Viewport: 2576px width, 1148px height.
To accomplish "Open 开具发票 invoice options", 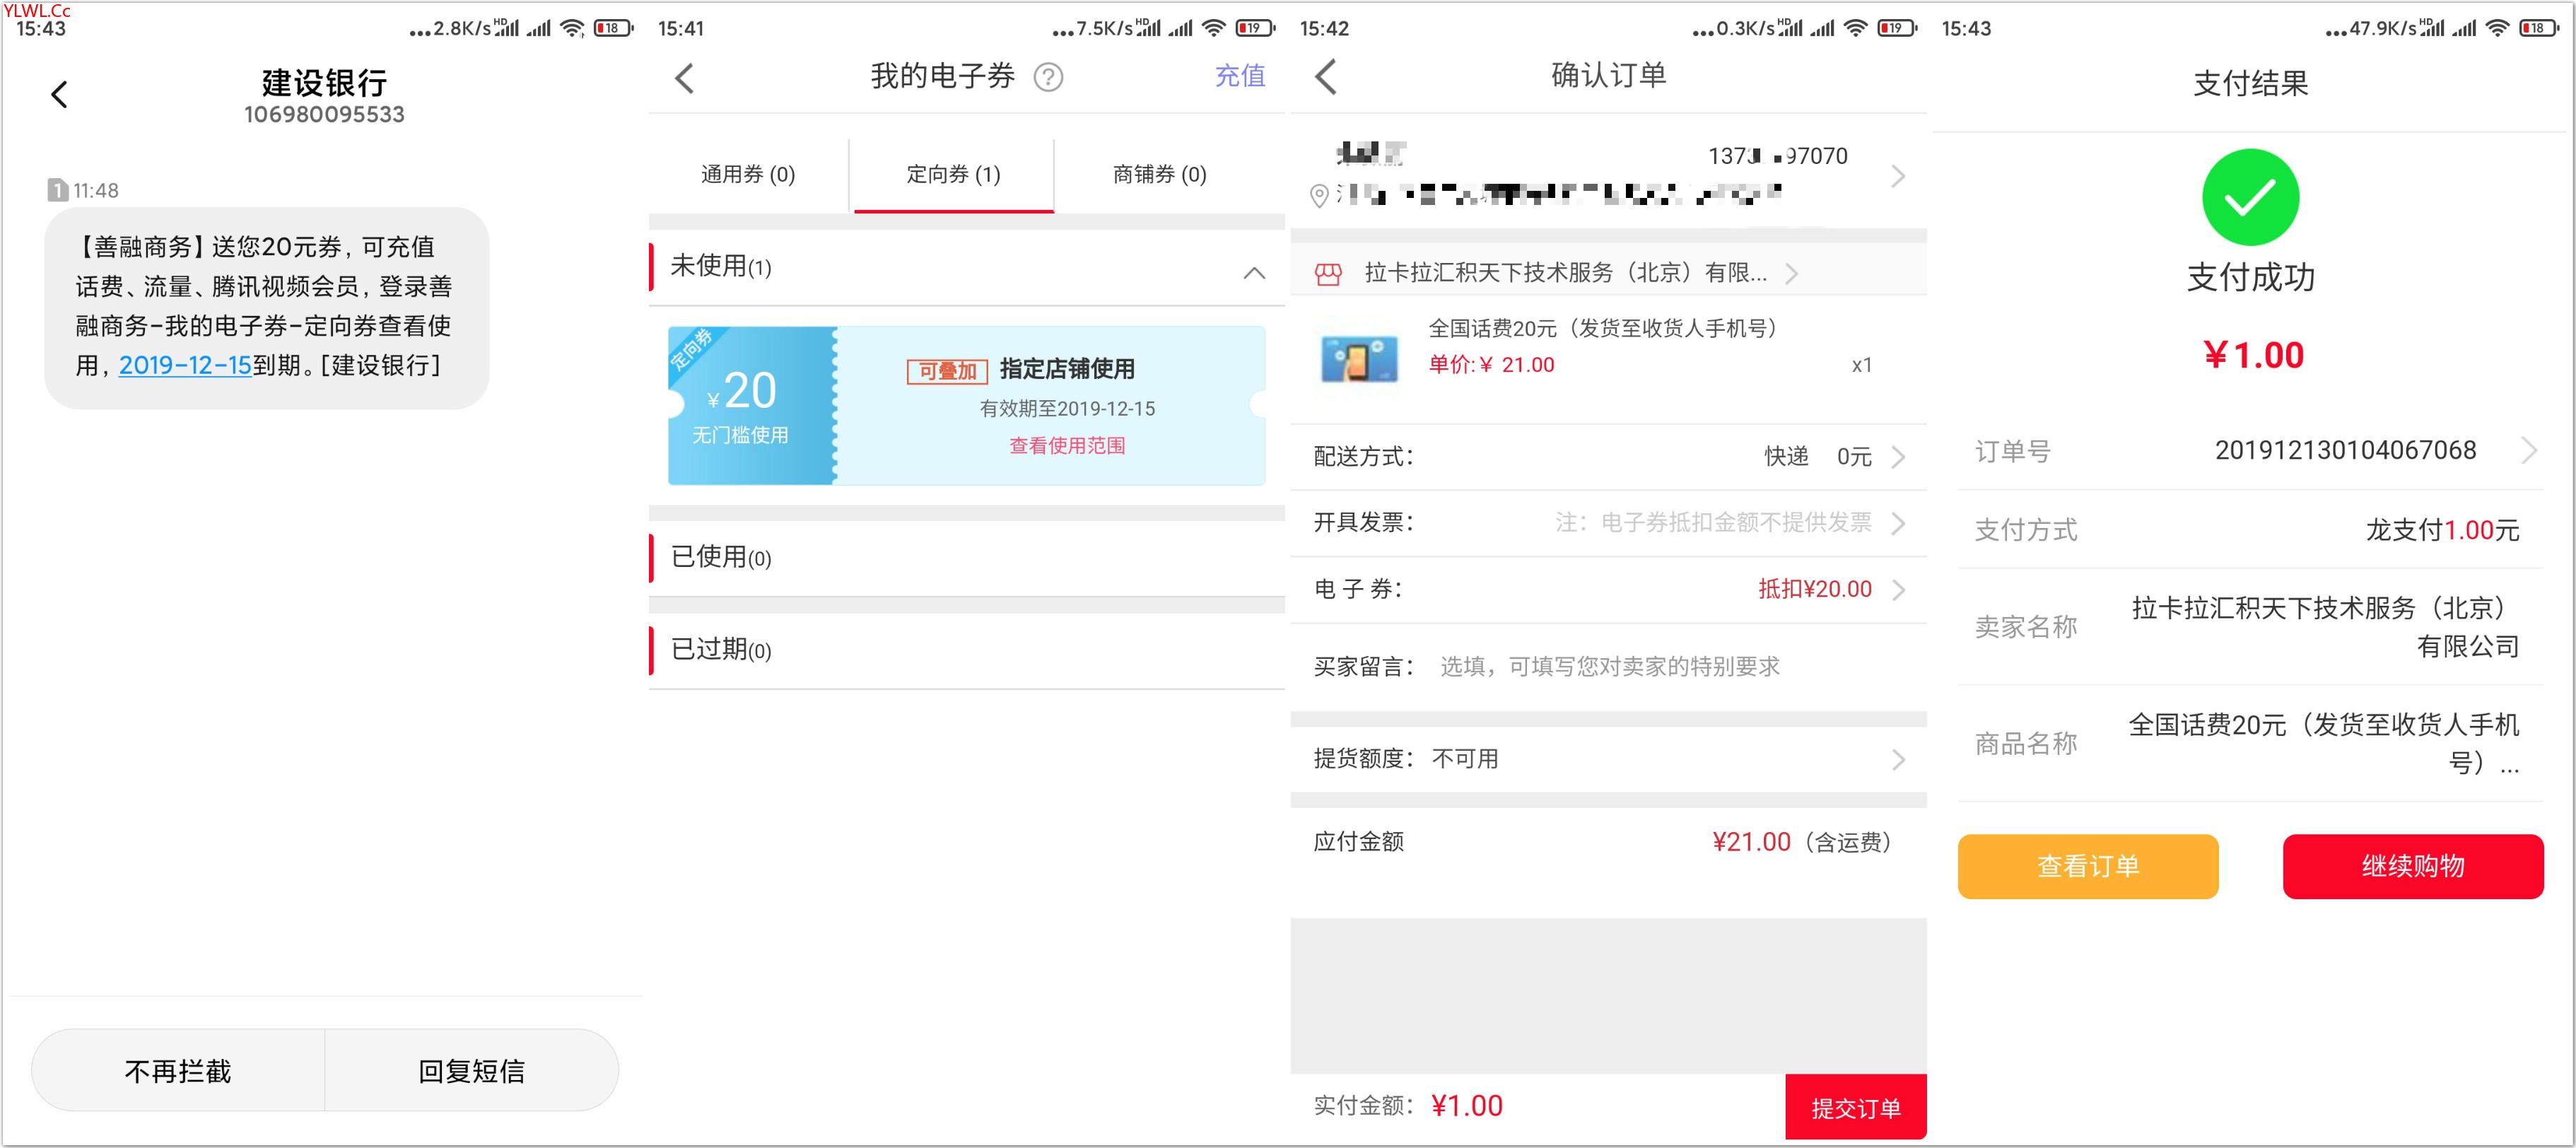I will point(1608,523).
